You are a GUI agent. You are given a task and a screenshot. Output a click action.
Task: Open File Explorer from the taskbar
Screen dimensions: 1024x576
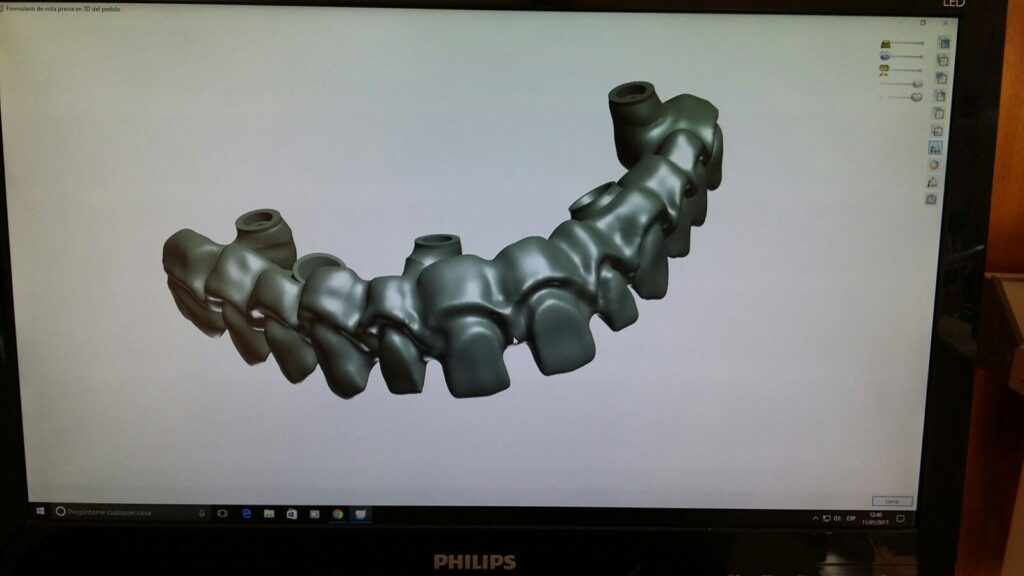269,514
